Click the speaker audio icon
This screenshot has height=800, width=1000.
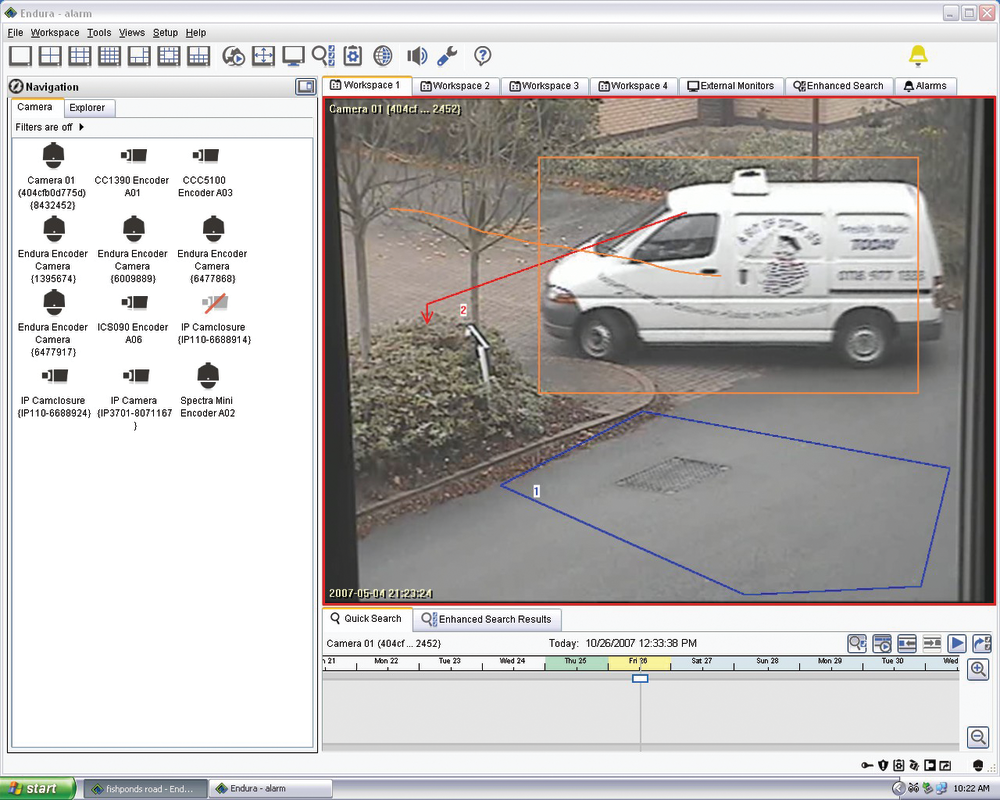pos(417,56)
